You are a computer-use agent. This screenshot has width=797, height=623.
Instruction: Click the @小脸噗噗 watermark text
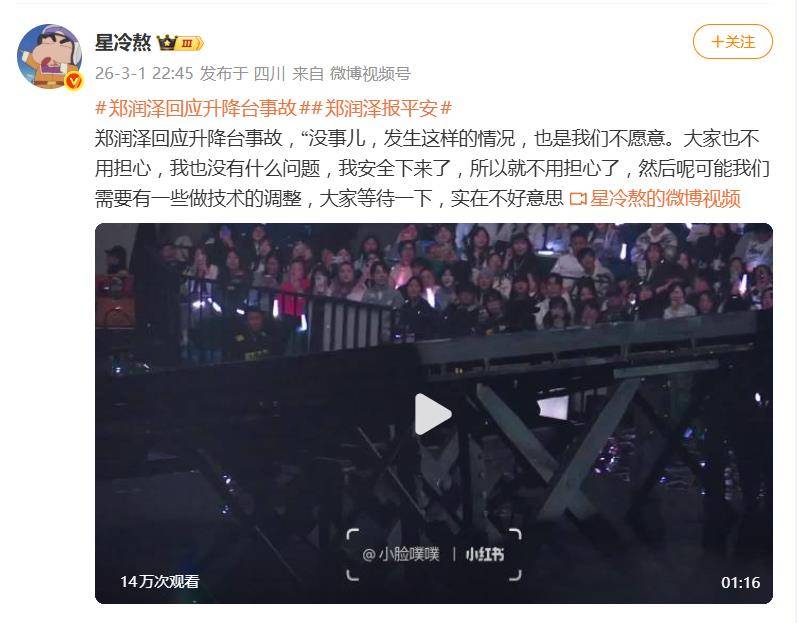401,554
